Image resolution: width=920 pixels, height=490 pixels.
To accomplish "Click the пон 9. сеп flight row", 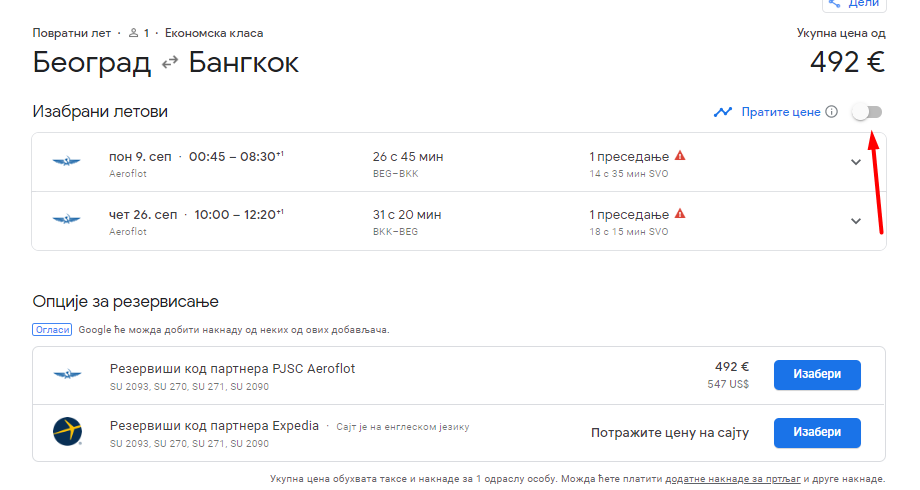I will point(459,163).
